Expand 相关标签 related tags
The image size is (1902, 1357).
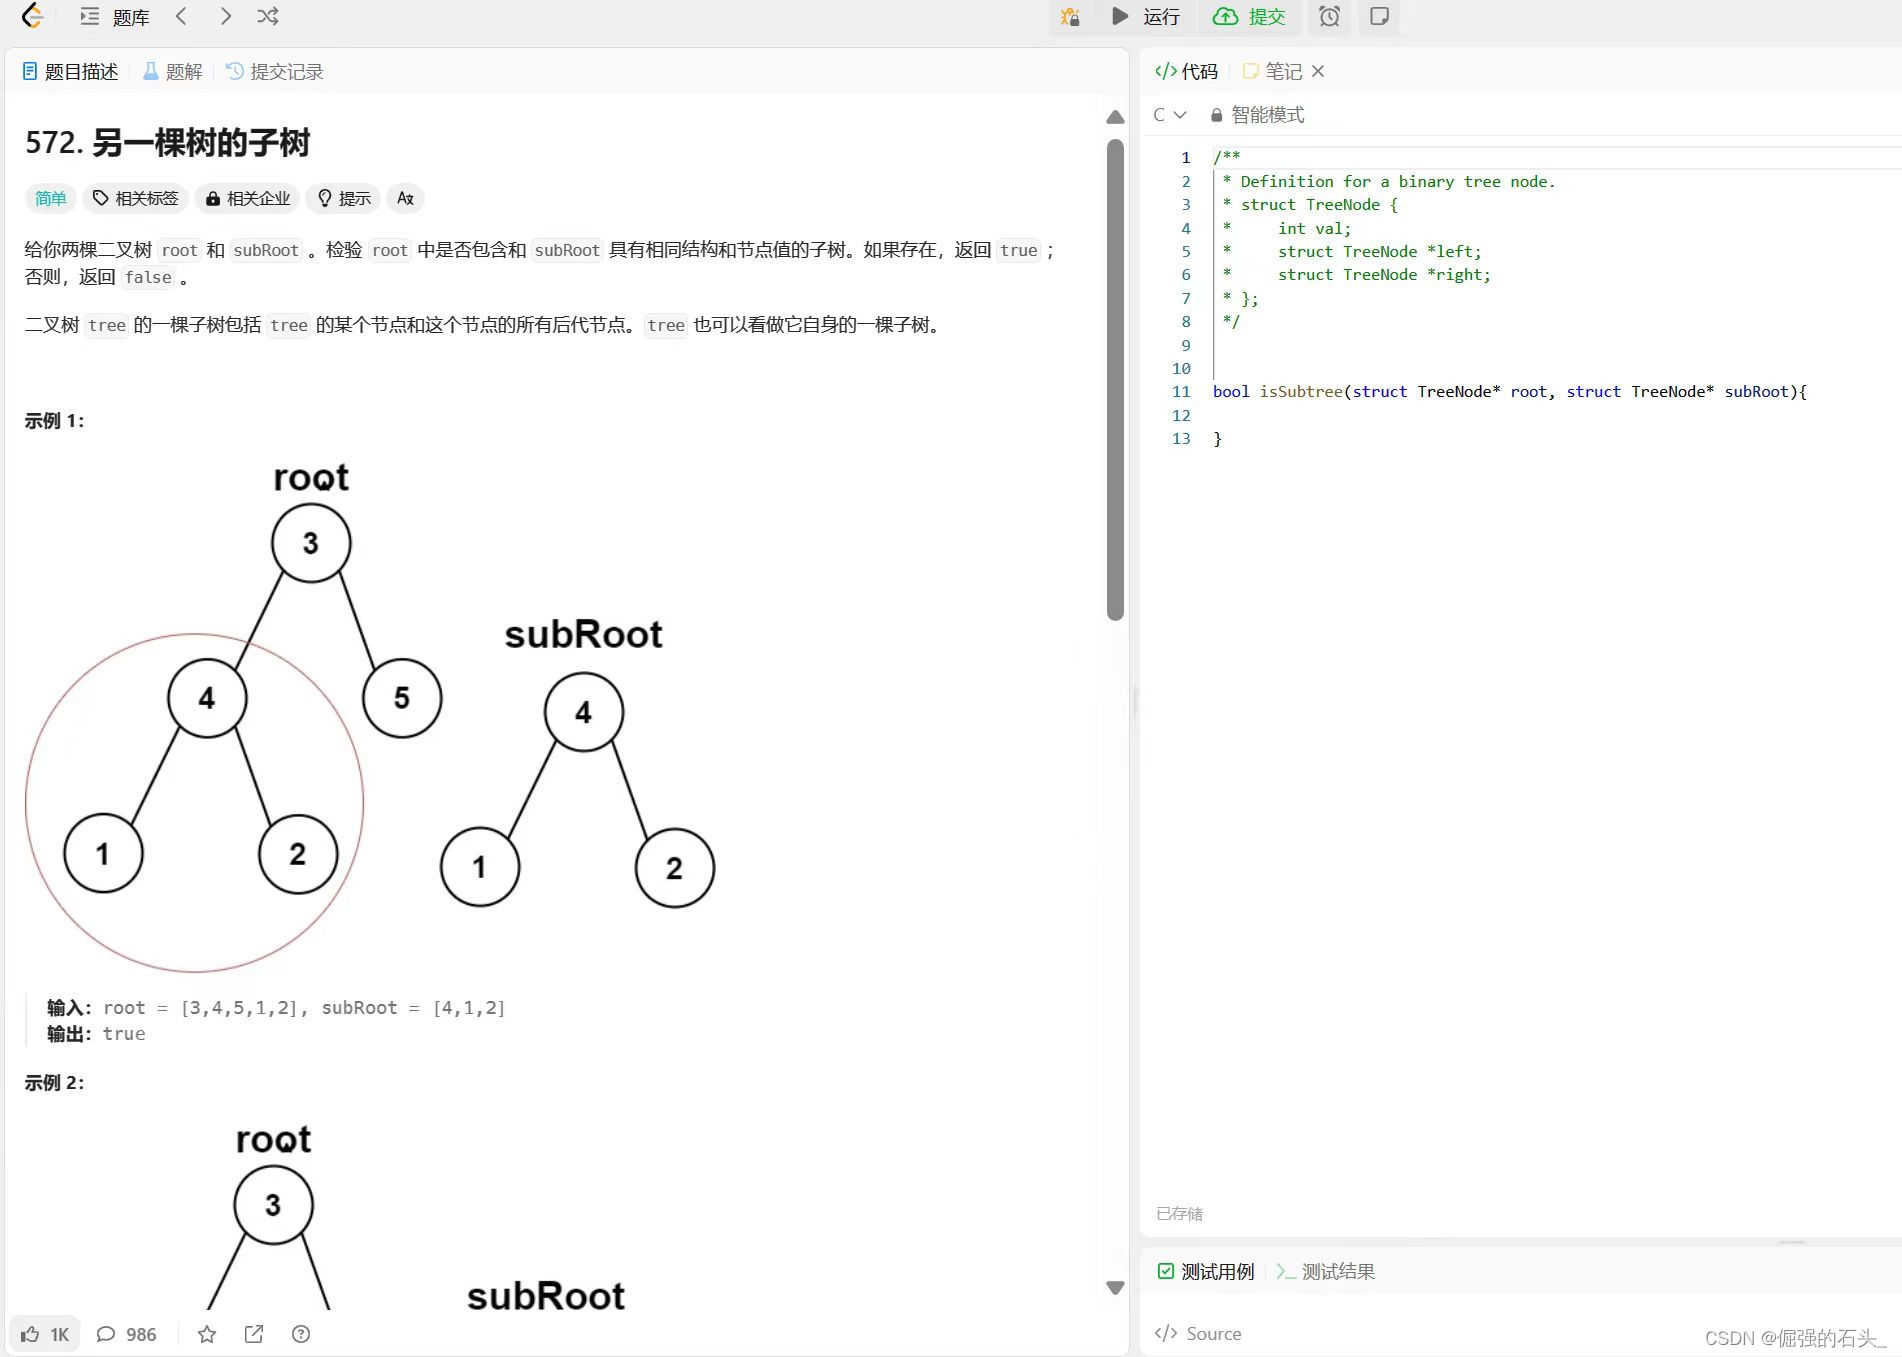tap(136, 198)
